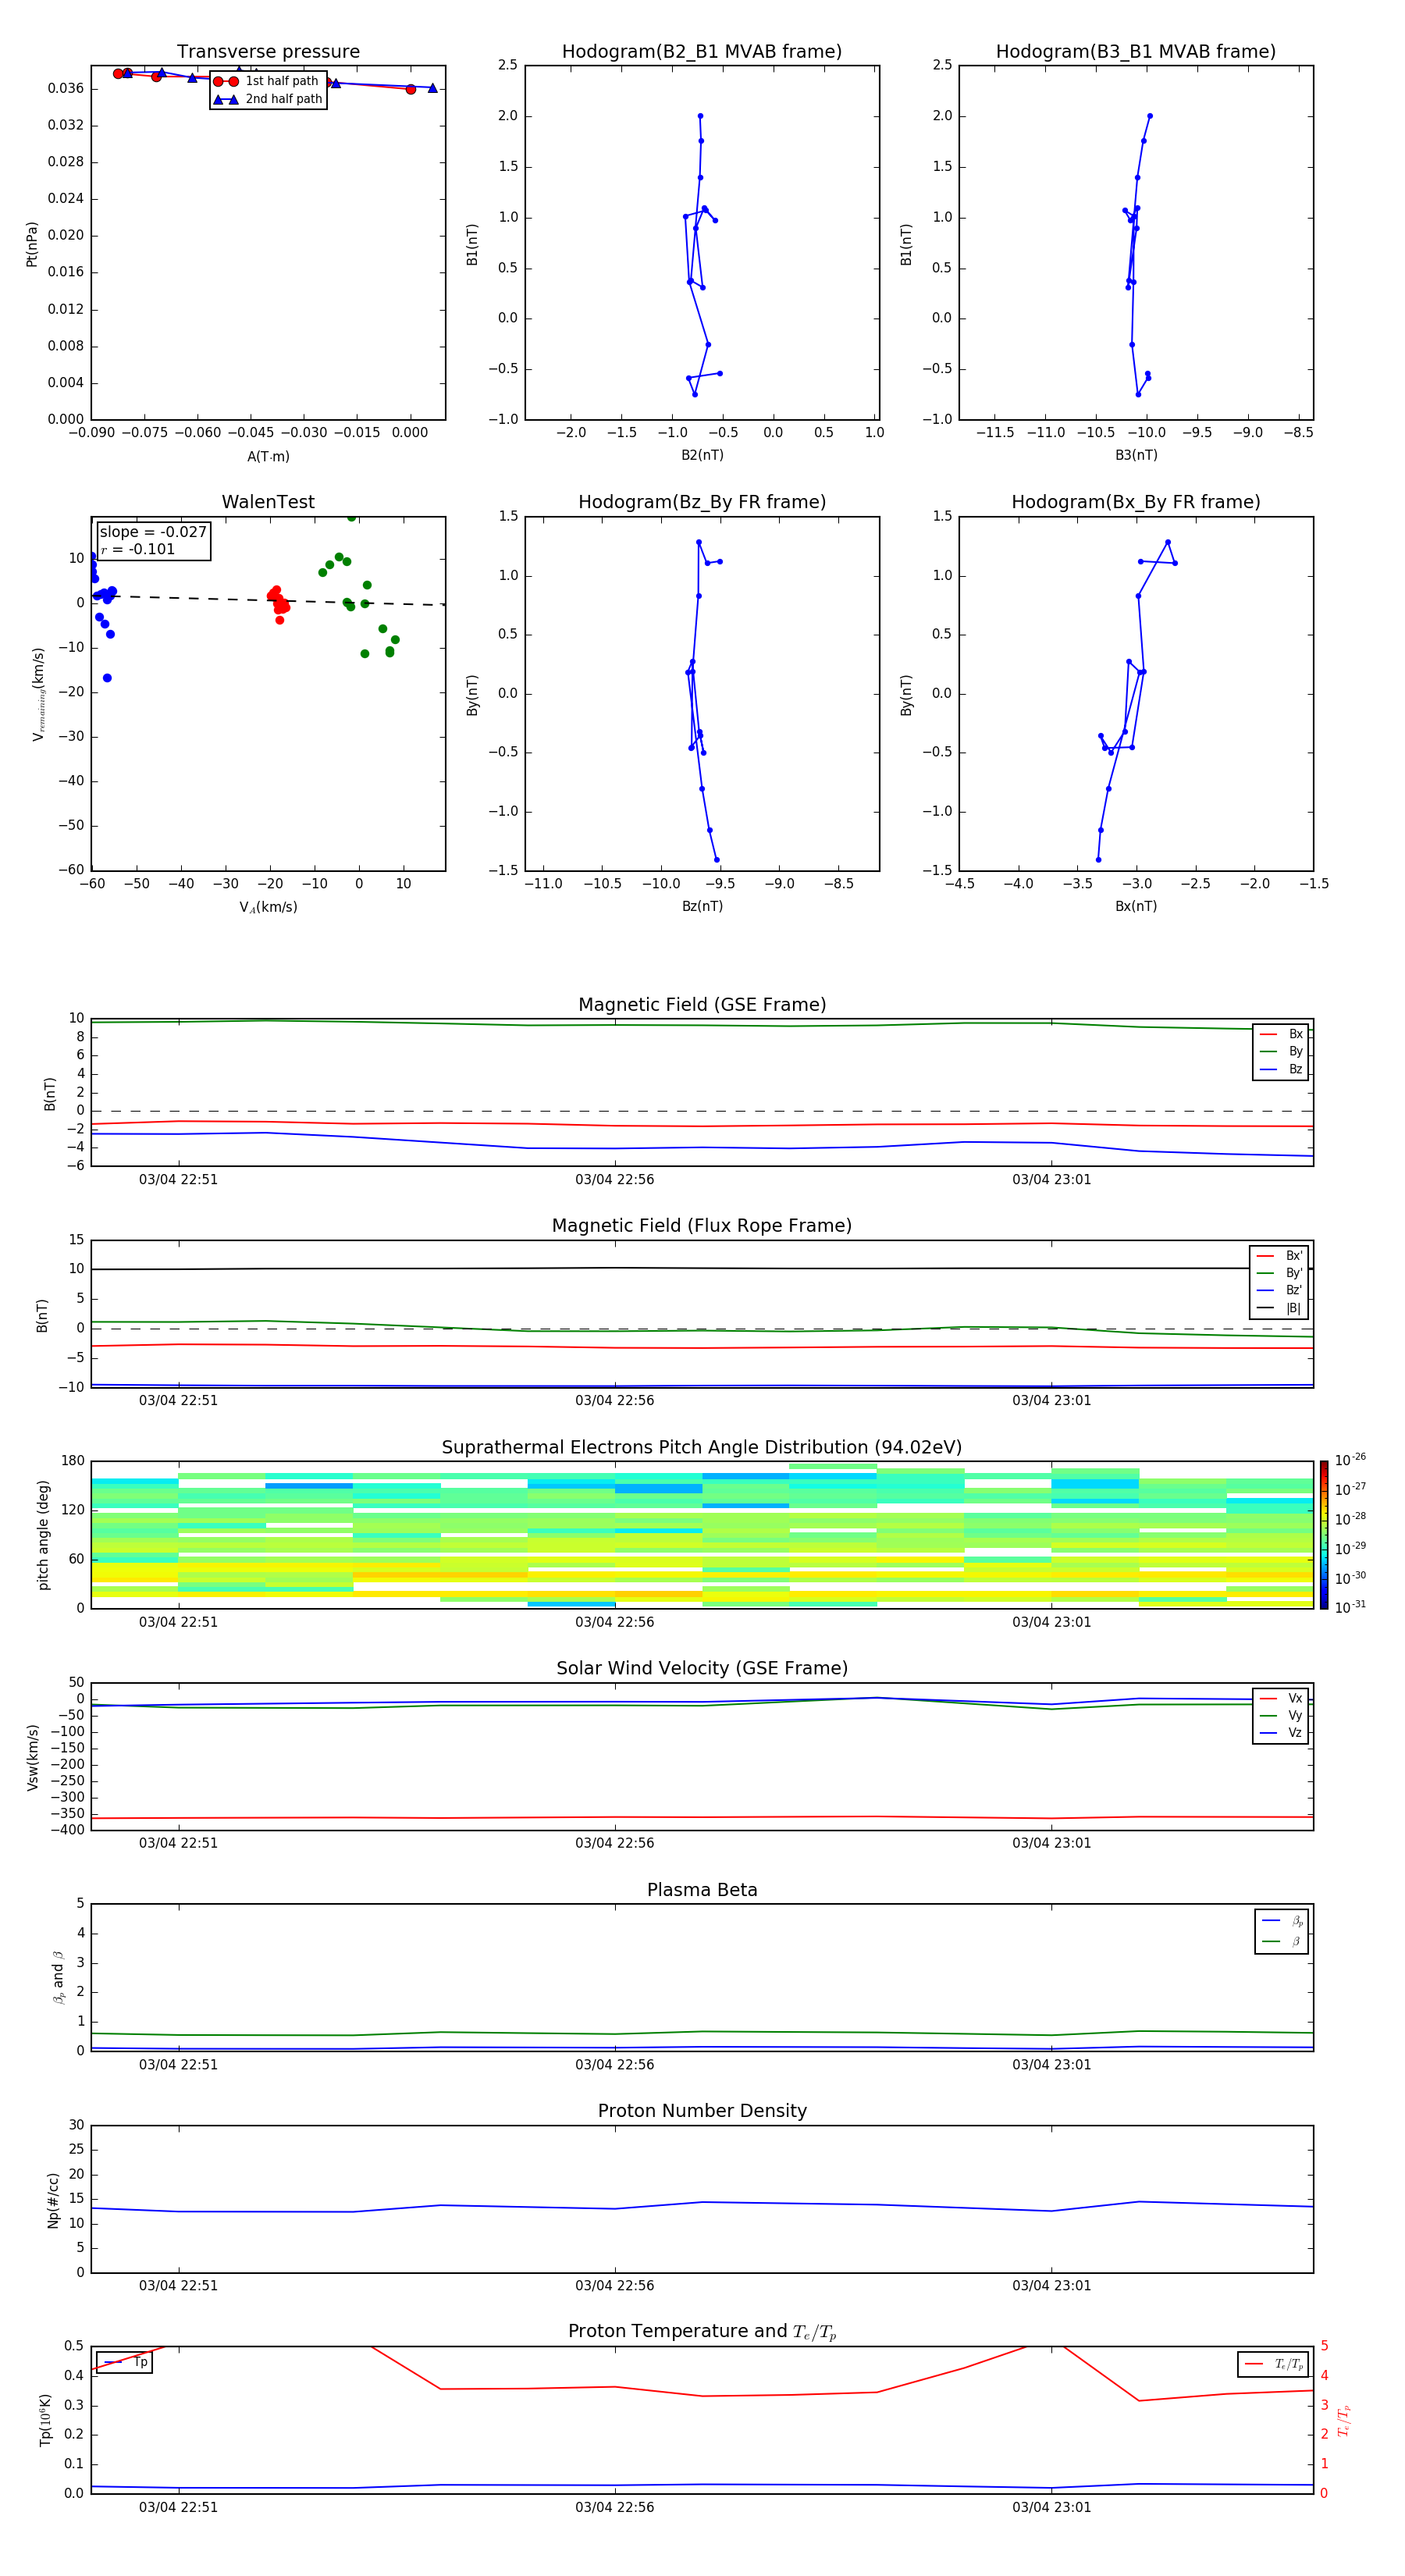Select the 'Hodogram(B2_B1 MVAB frame)' title
Image resolution: width=1405 pixels, height=2576 pixels.
coord(702,51)
